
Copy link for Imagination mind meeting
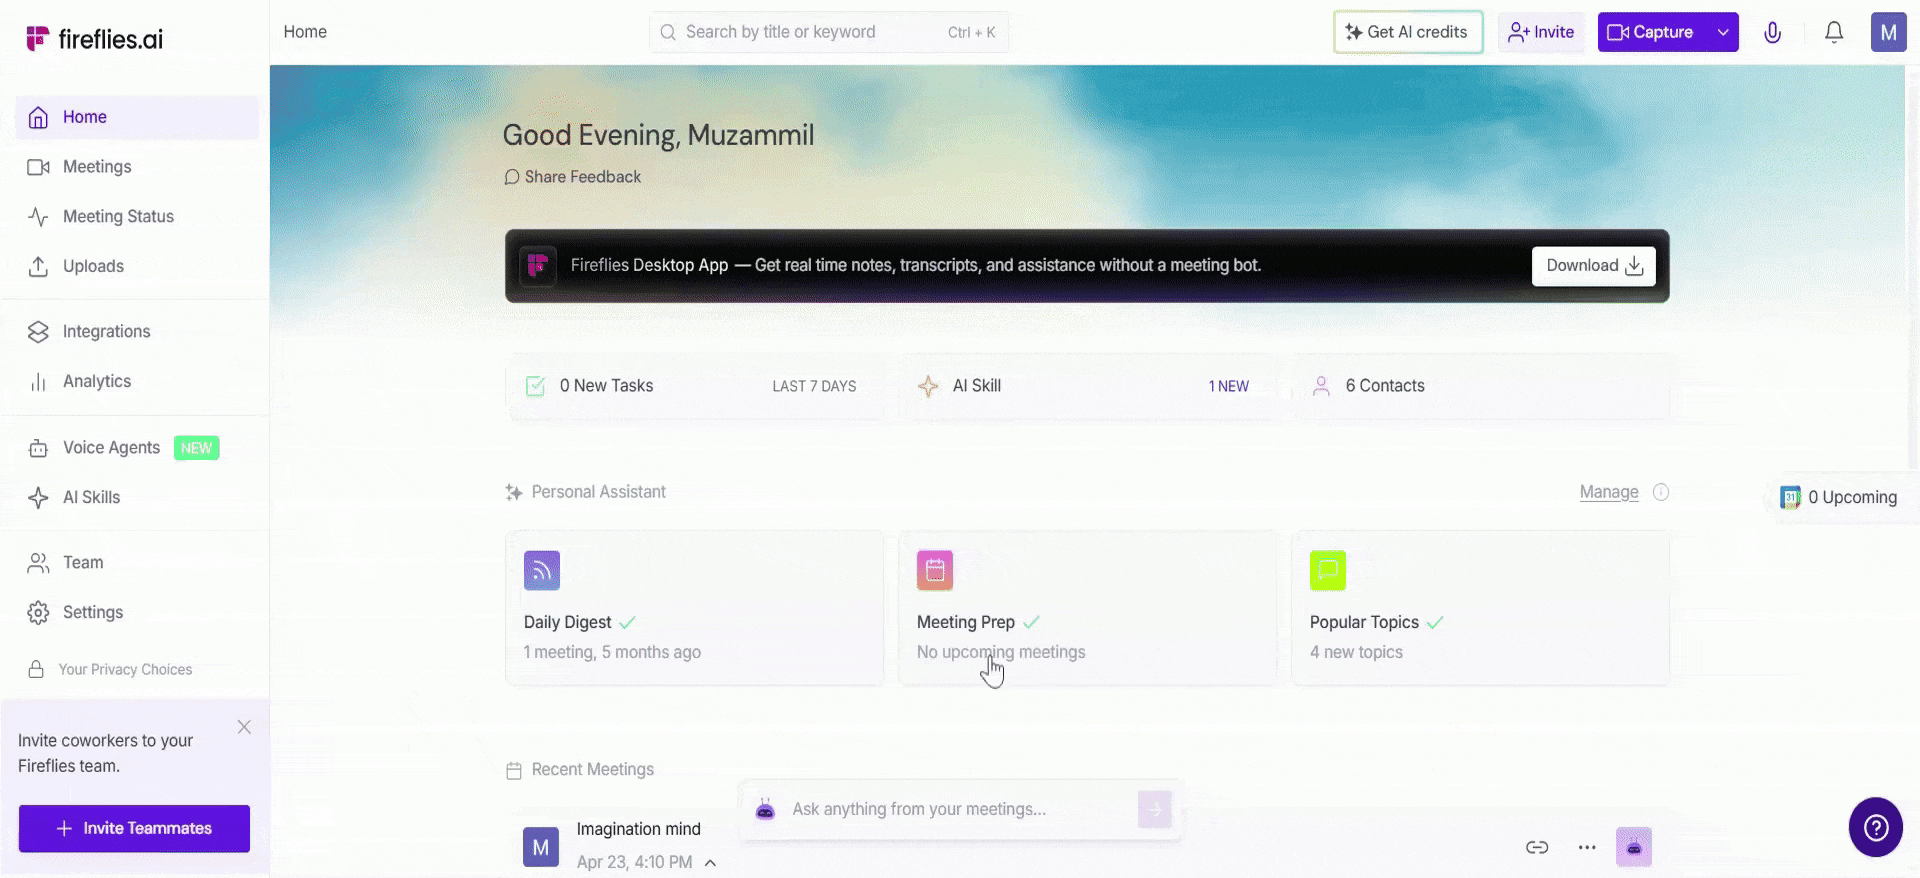1537,848
